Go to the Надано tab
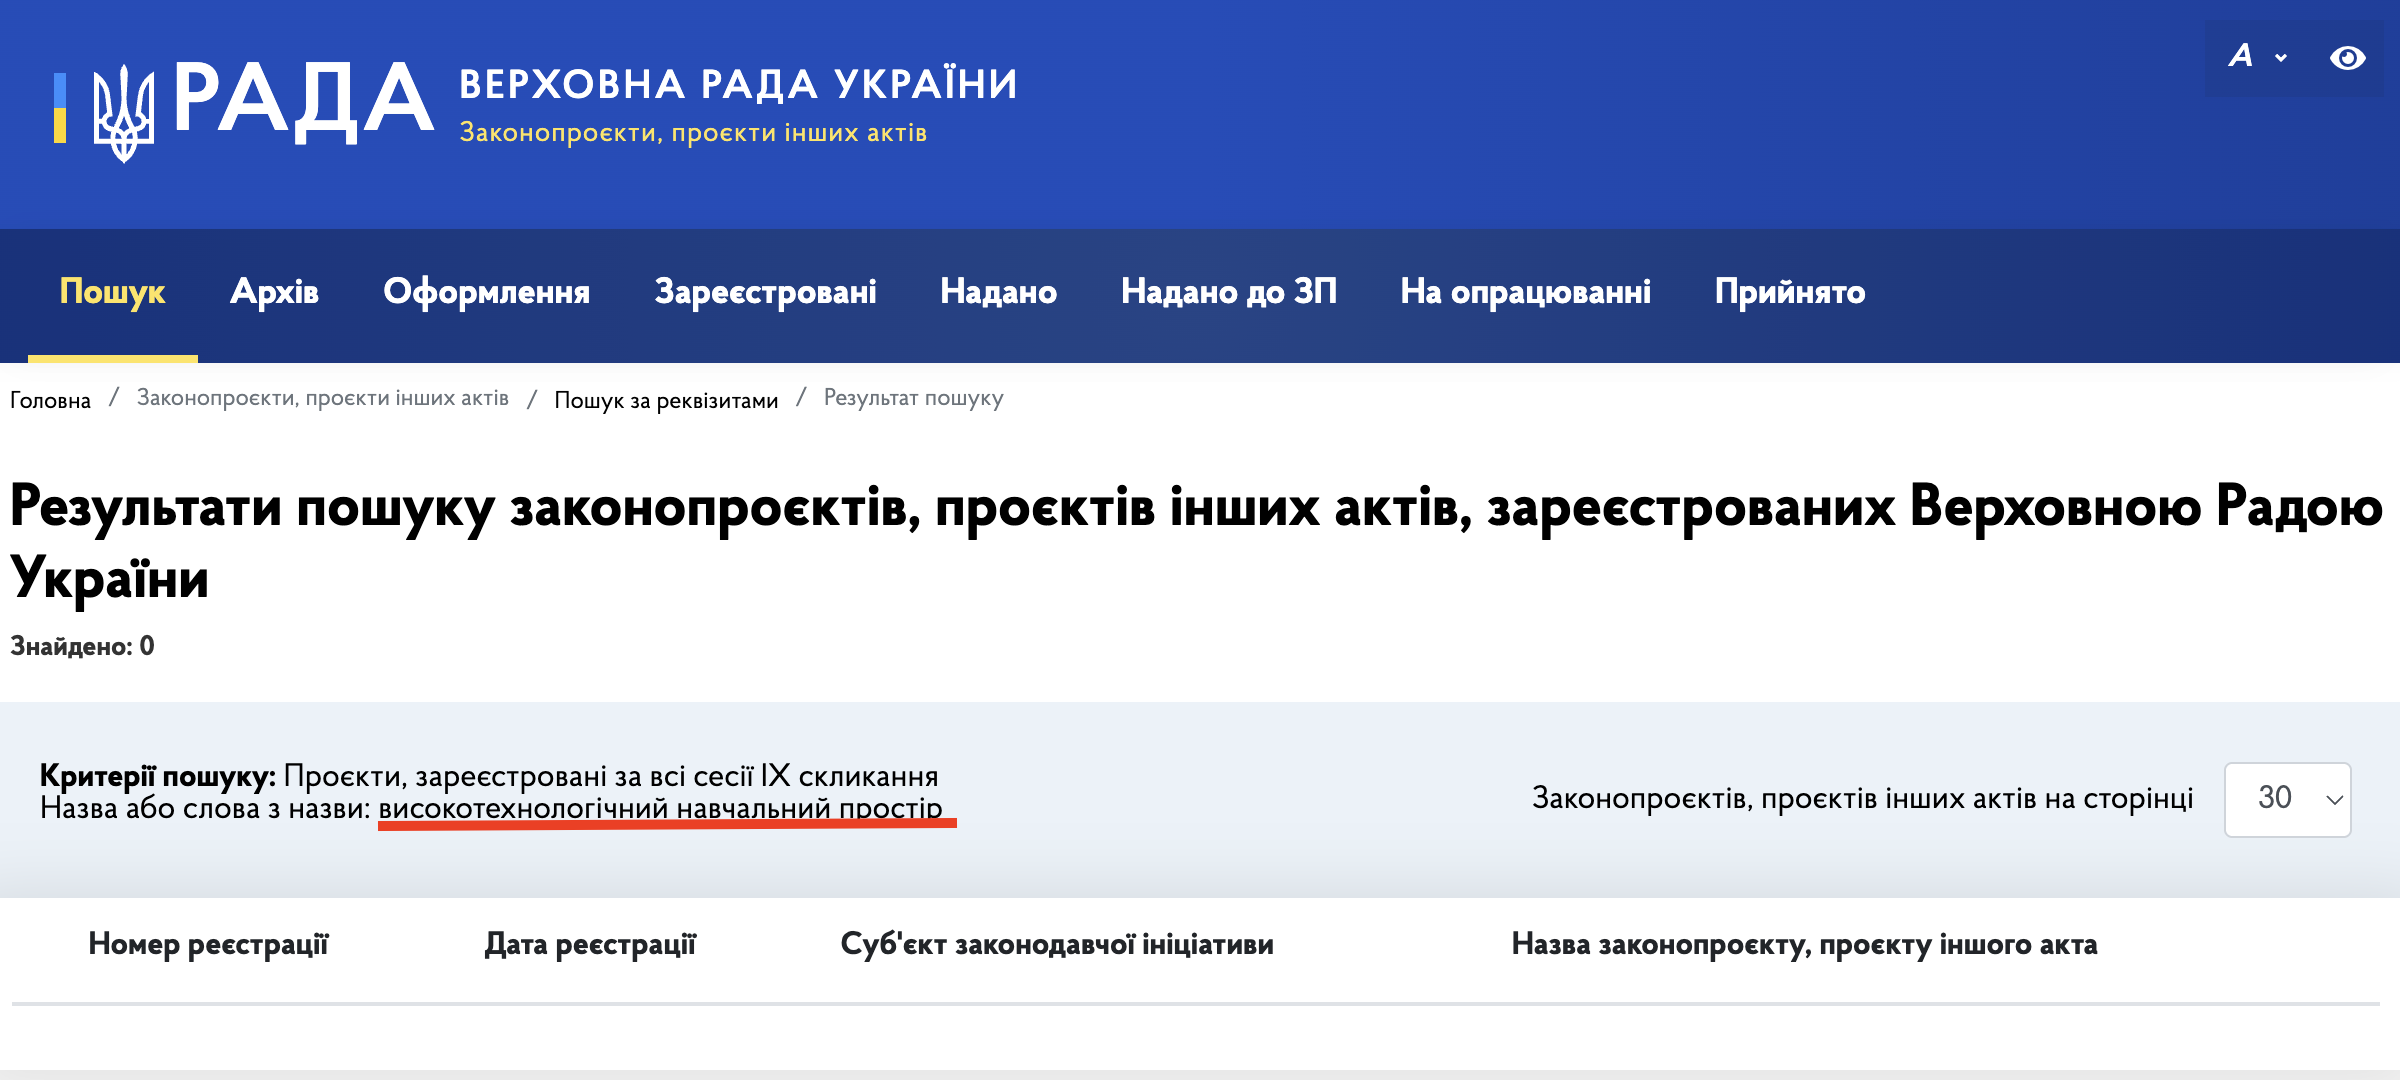Viewport: 2400px width, 1080px height. [x=998, y=291]
